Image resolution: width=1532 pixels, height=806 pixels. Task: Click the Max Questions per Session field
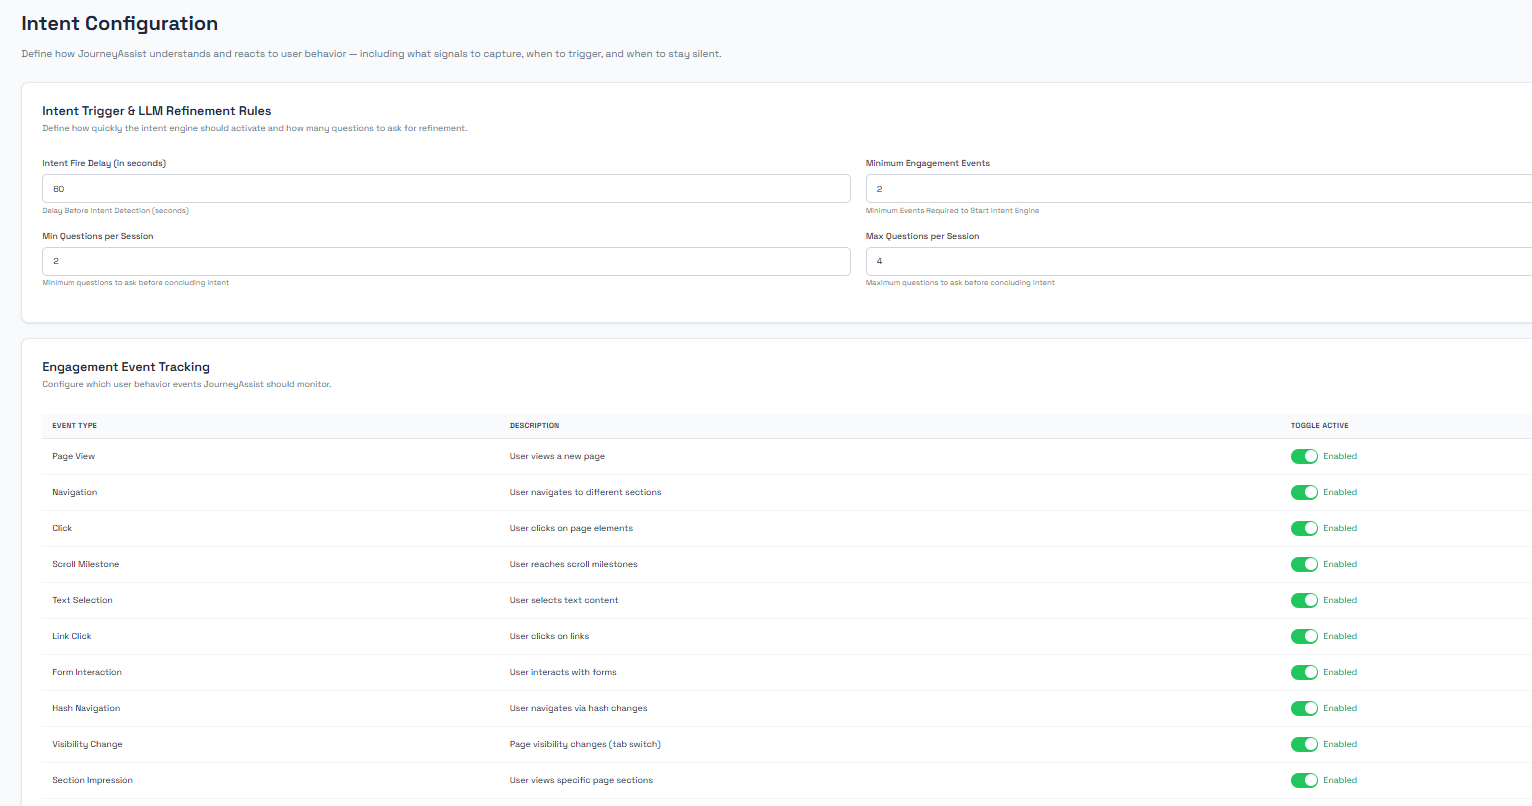tap(1198, 261)
